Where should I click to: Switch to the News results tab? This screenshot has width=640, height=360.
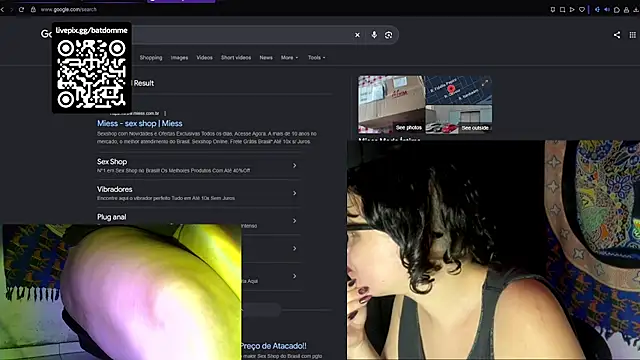coord(266,58)
